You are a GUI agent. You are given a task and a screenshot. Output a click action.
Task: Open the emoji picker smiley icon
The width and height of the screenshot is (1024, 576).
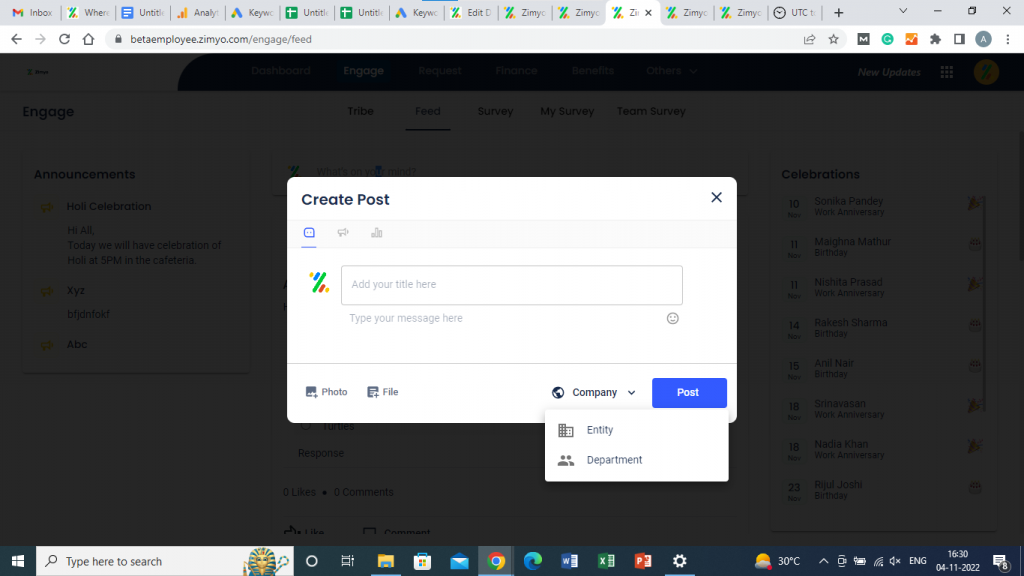click(x=673, y=318)
